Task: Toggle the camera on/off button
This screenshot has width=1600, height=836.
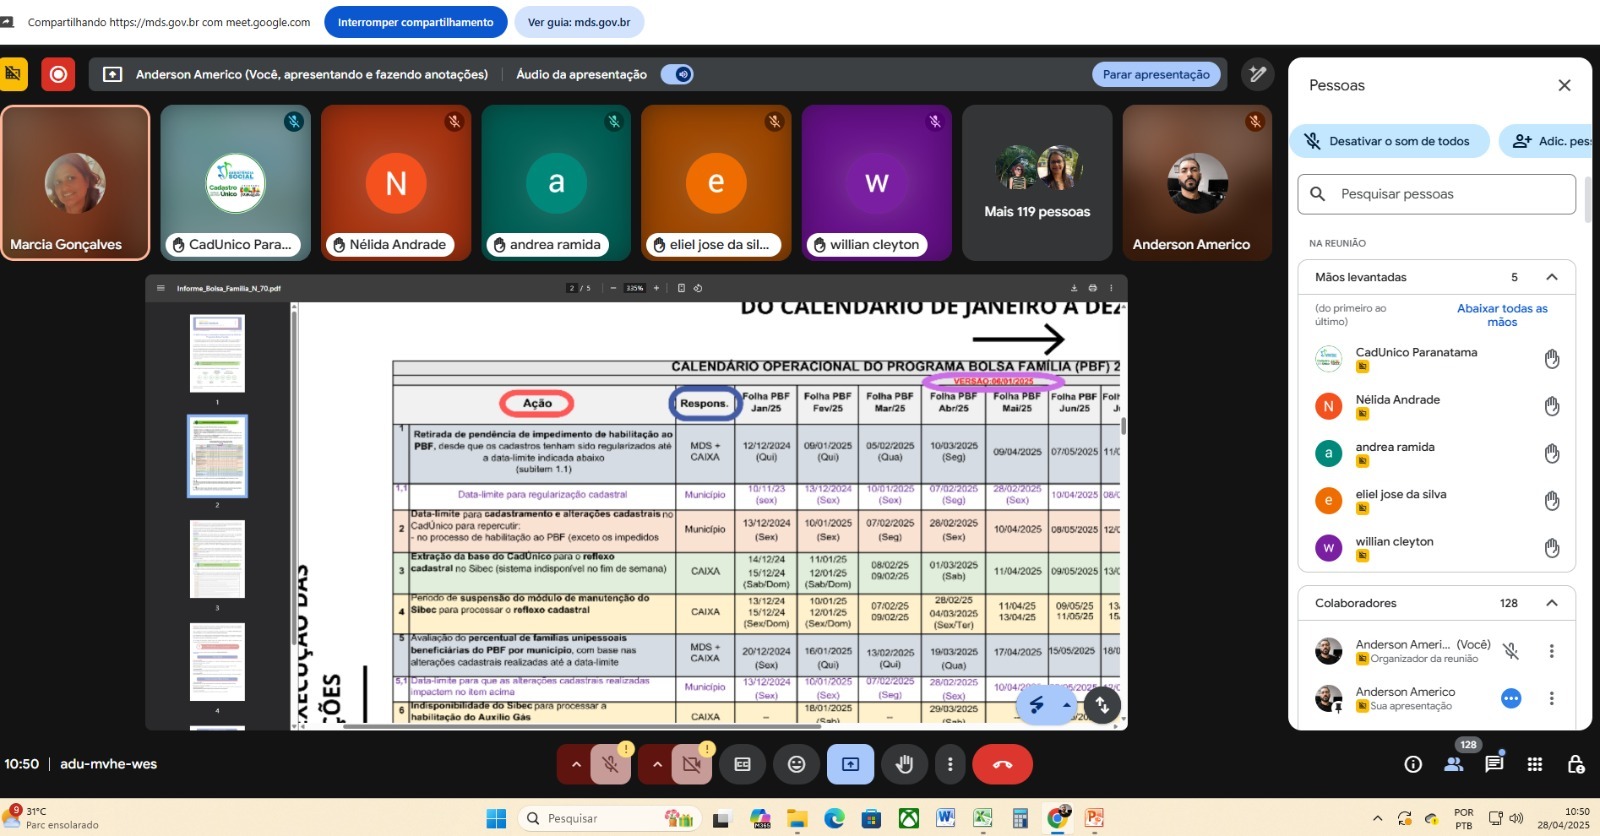Action: pos(691,764)
